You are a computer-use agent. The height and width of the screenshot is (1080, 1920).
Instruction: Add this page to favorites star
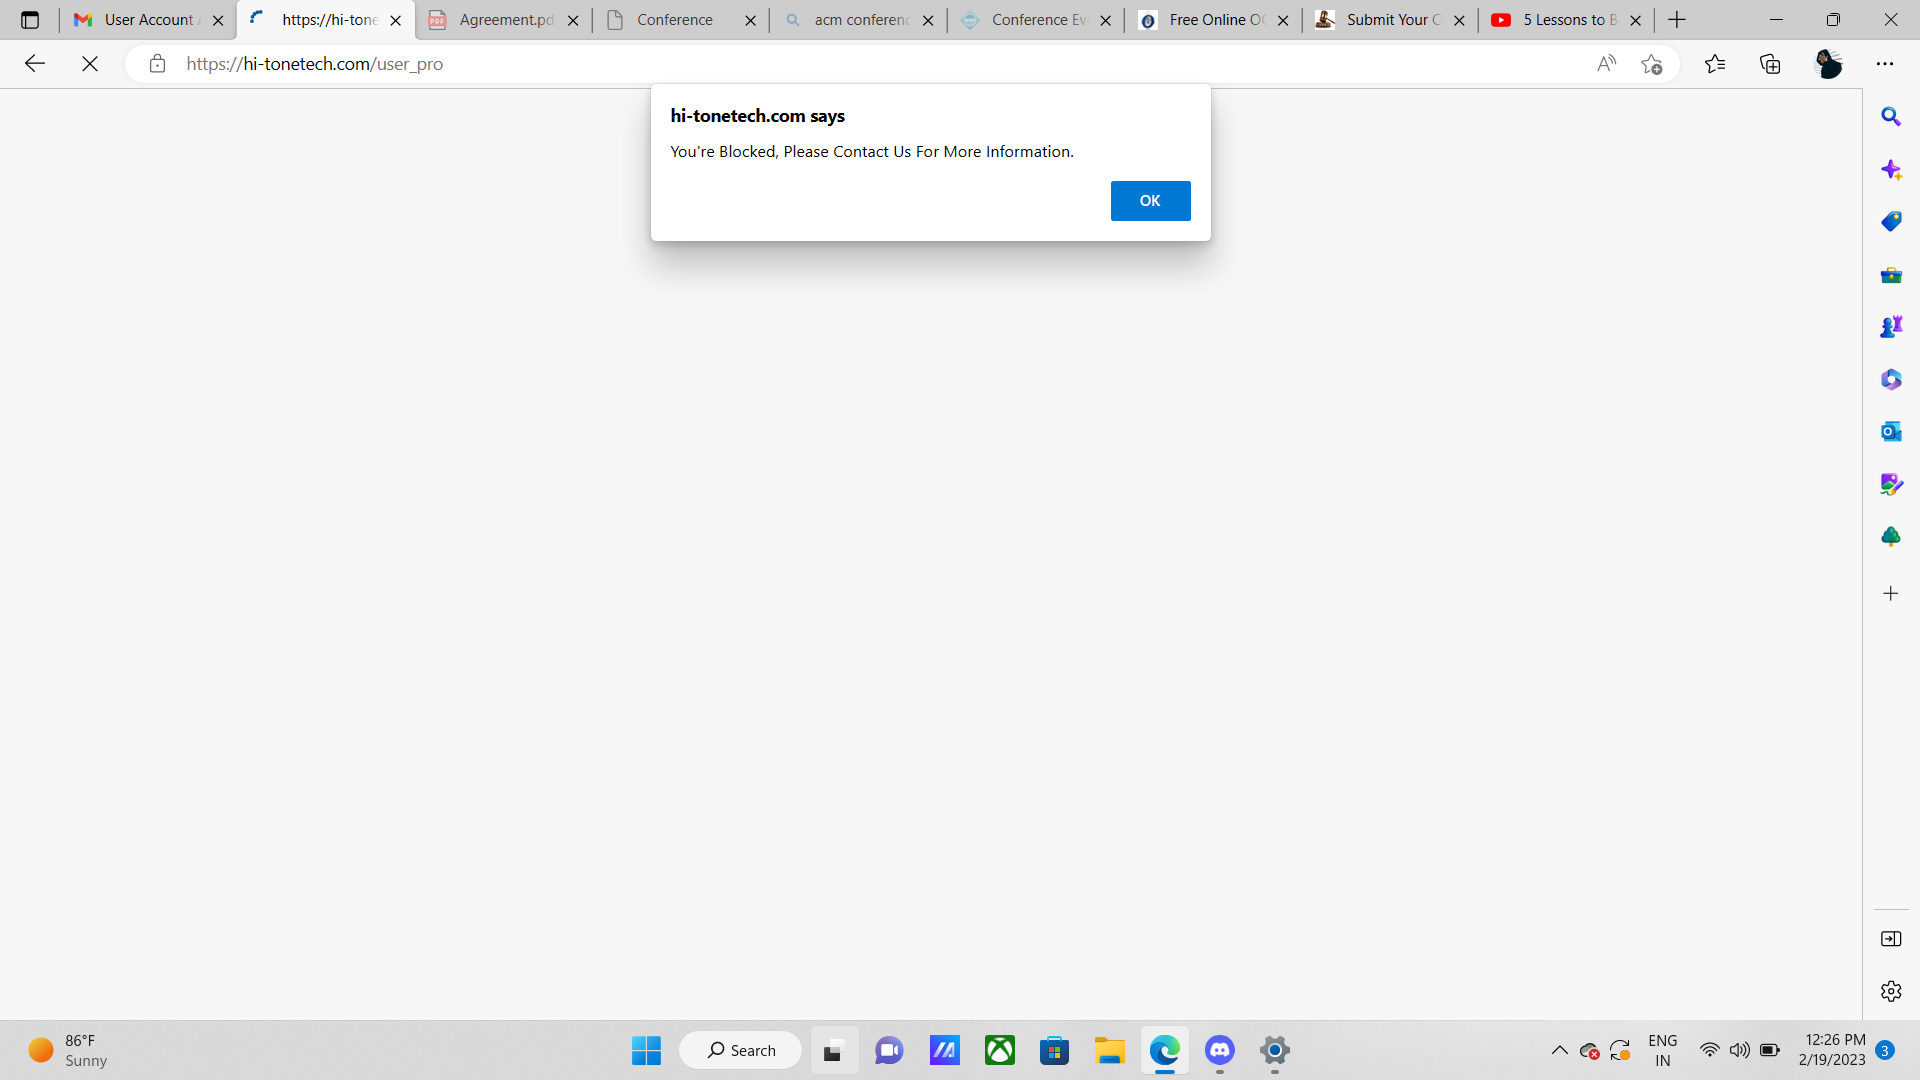[1651, 64]
